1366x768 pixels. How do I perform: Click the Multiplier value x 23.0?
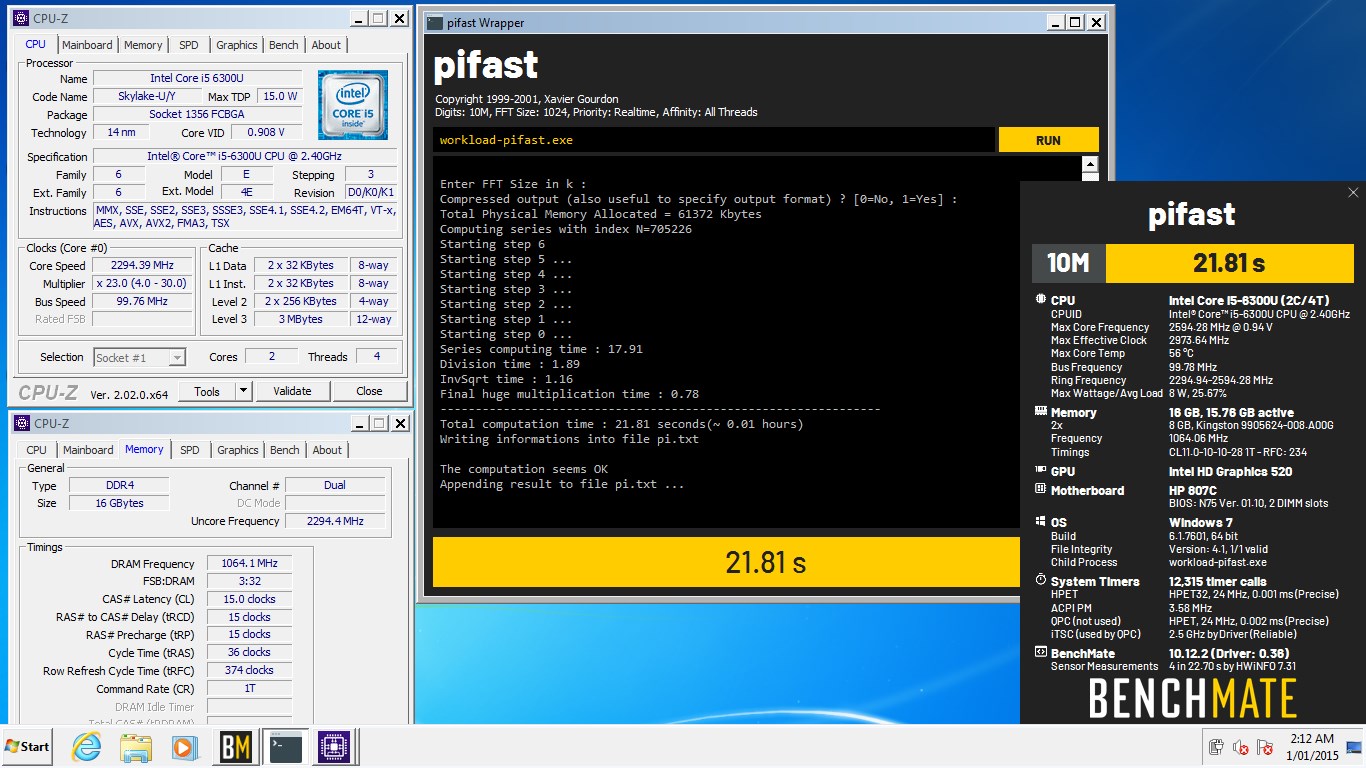click(142, 284)
